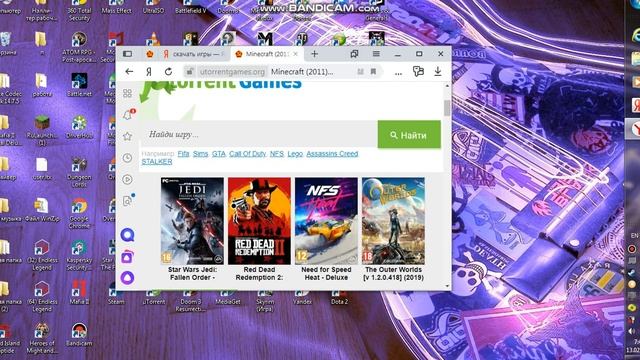Open the Call Of Duty link

pos(247,153)
